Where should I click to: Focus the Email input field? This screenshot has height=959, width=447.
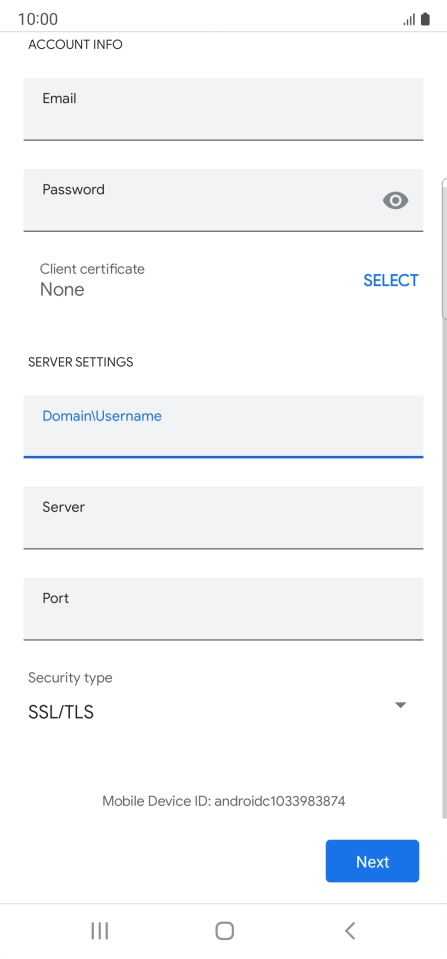tap(223, 109)
